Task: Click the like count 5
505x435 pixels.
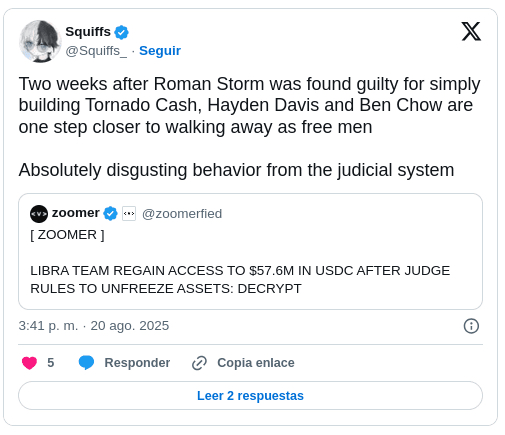Action: (x=51, y=363)
